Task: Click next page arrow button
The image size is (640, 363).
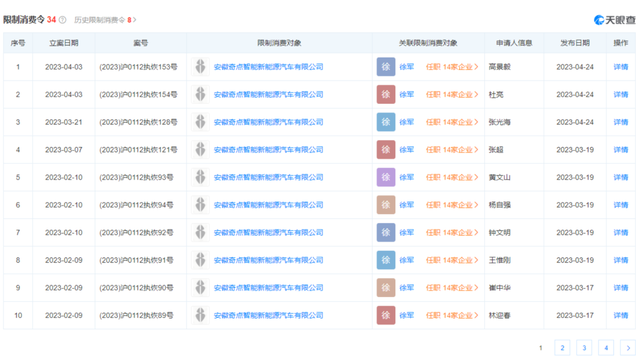Action: [628, 348]
